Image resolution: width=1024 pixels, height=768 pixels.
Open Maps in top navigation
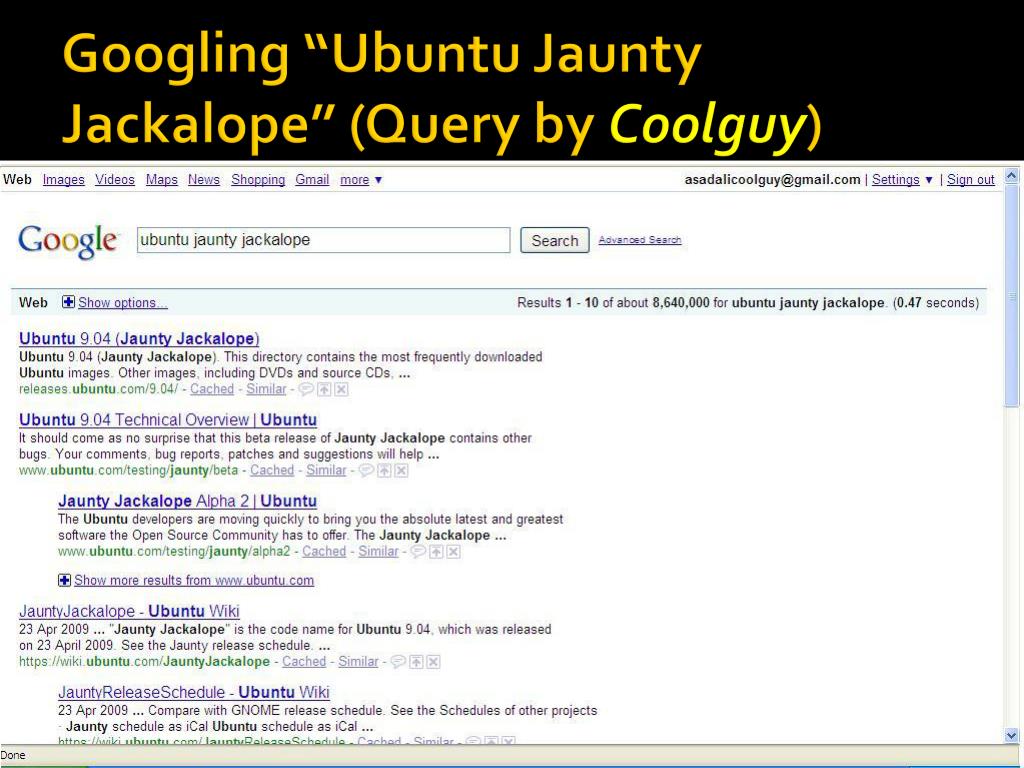[162, 180]
